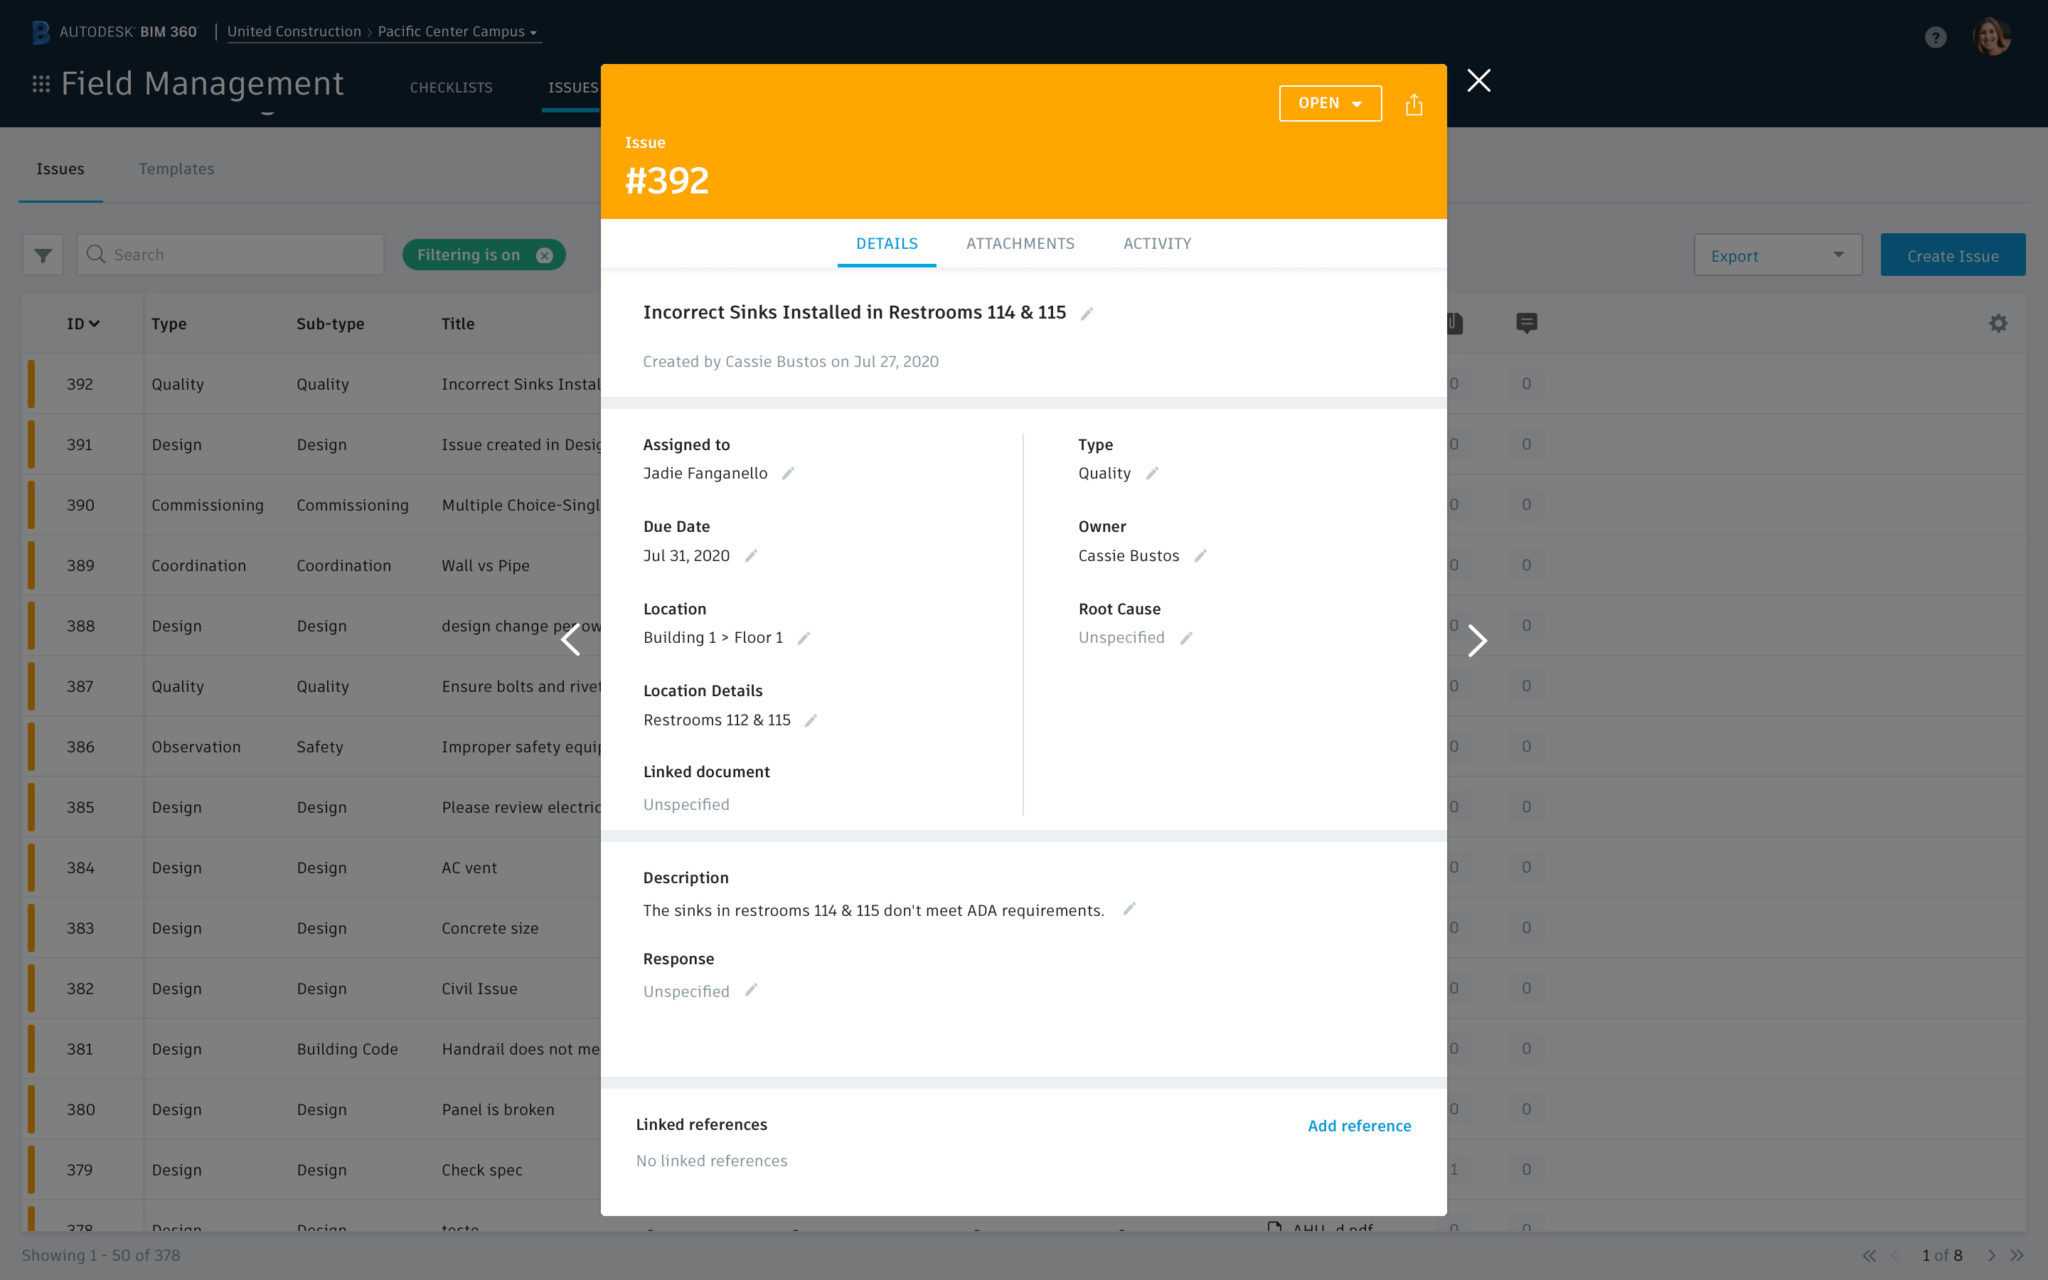This screenshot has height=1280, width=2048.
Task: Open the Pacific Center Campus project dropdown
Action: point(457,32)
